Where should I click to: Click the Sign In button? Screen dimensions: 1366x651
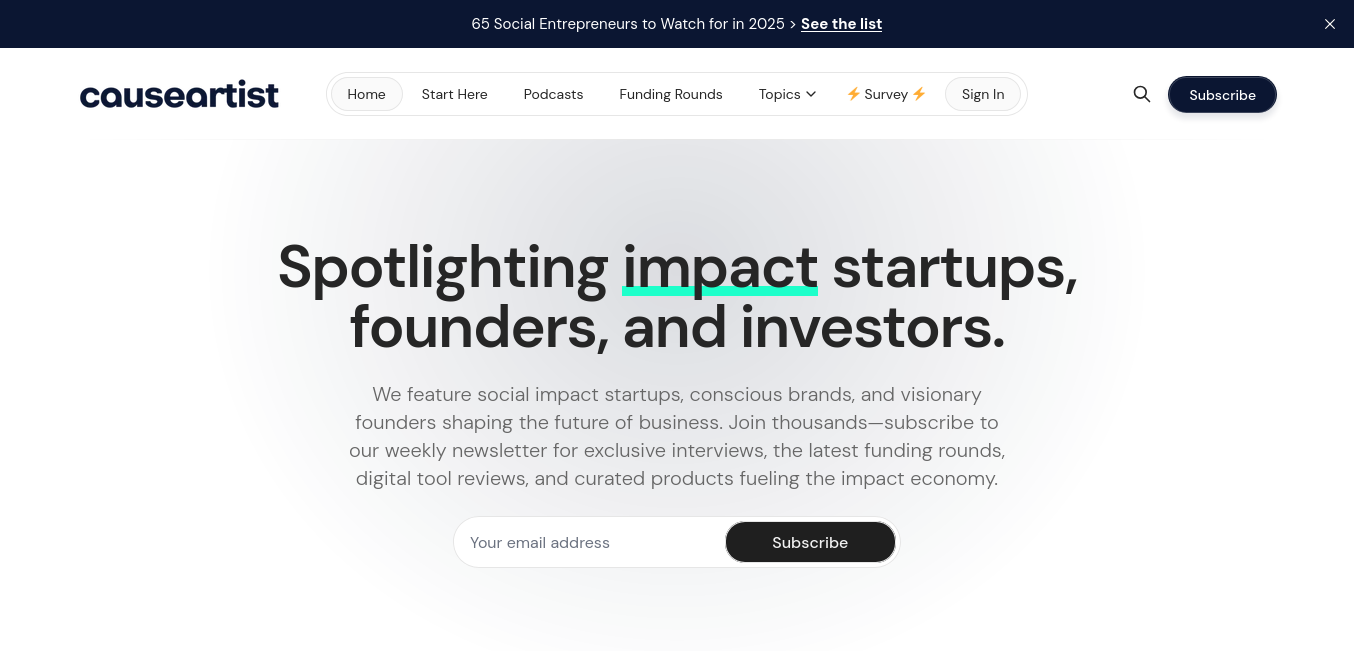(983, 94)
